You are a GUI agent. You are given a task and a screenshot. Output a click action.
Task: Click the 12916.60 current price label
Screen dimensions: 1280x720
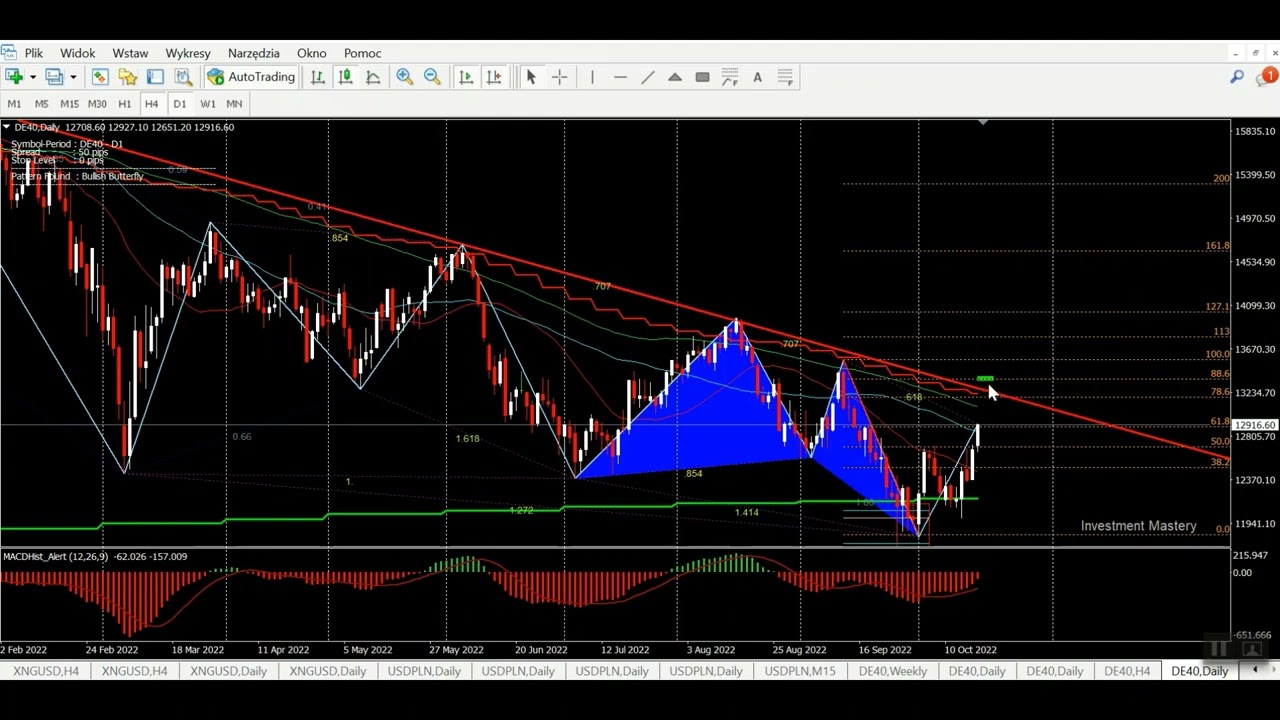[1256, 425]
